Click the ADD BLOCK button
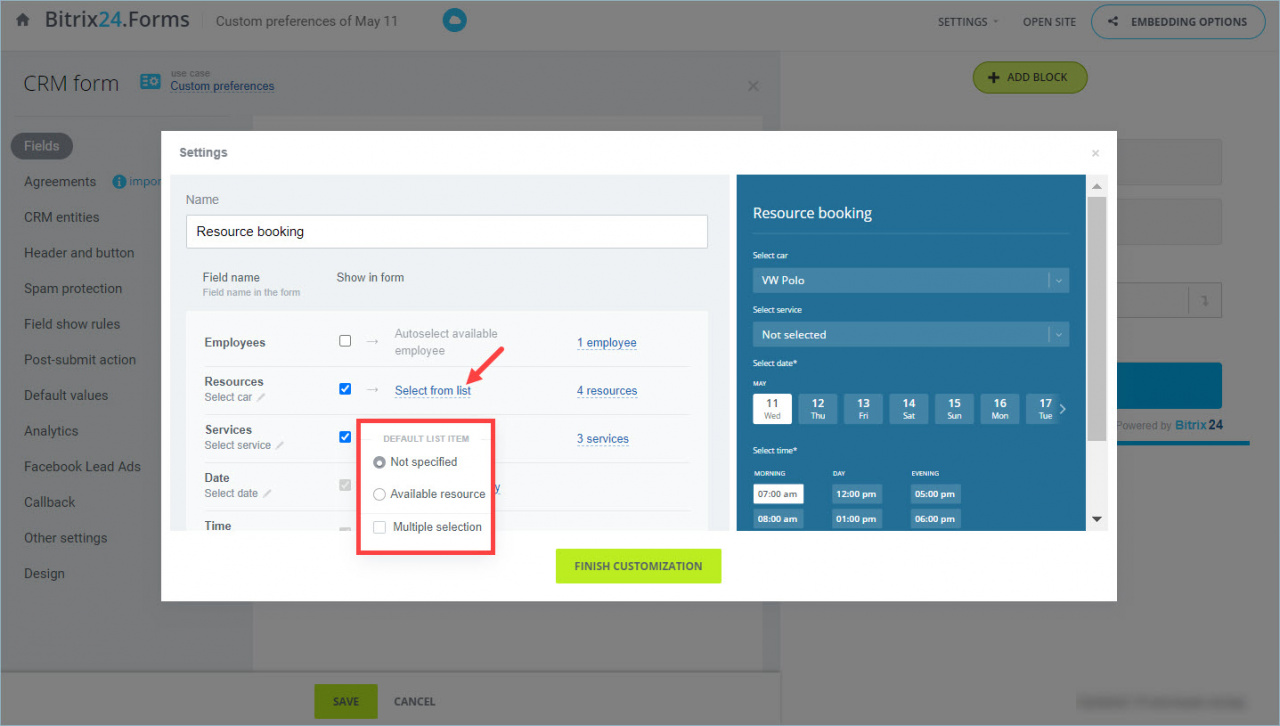This screenshot has width=1280, height=726. (x=1029, y=78)
